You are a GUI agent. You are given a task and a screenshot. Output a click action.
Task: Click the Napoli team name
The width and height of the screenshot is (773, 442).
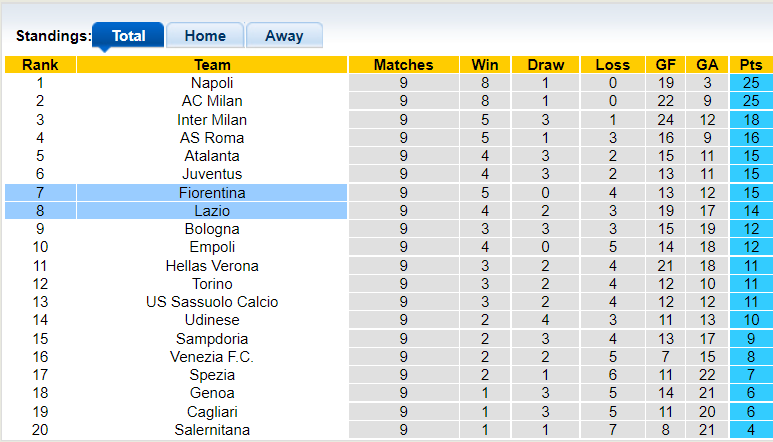click(x=212, y=83)
